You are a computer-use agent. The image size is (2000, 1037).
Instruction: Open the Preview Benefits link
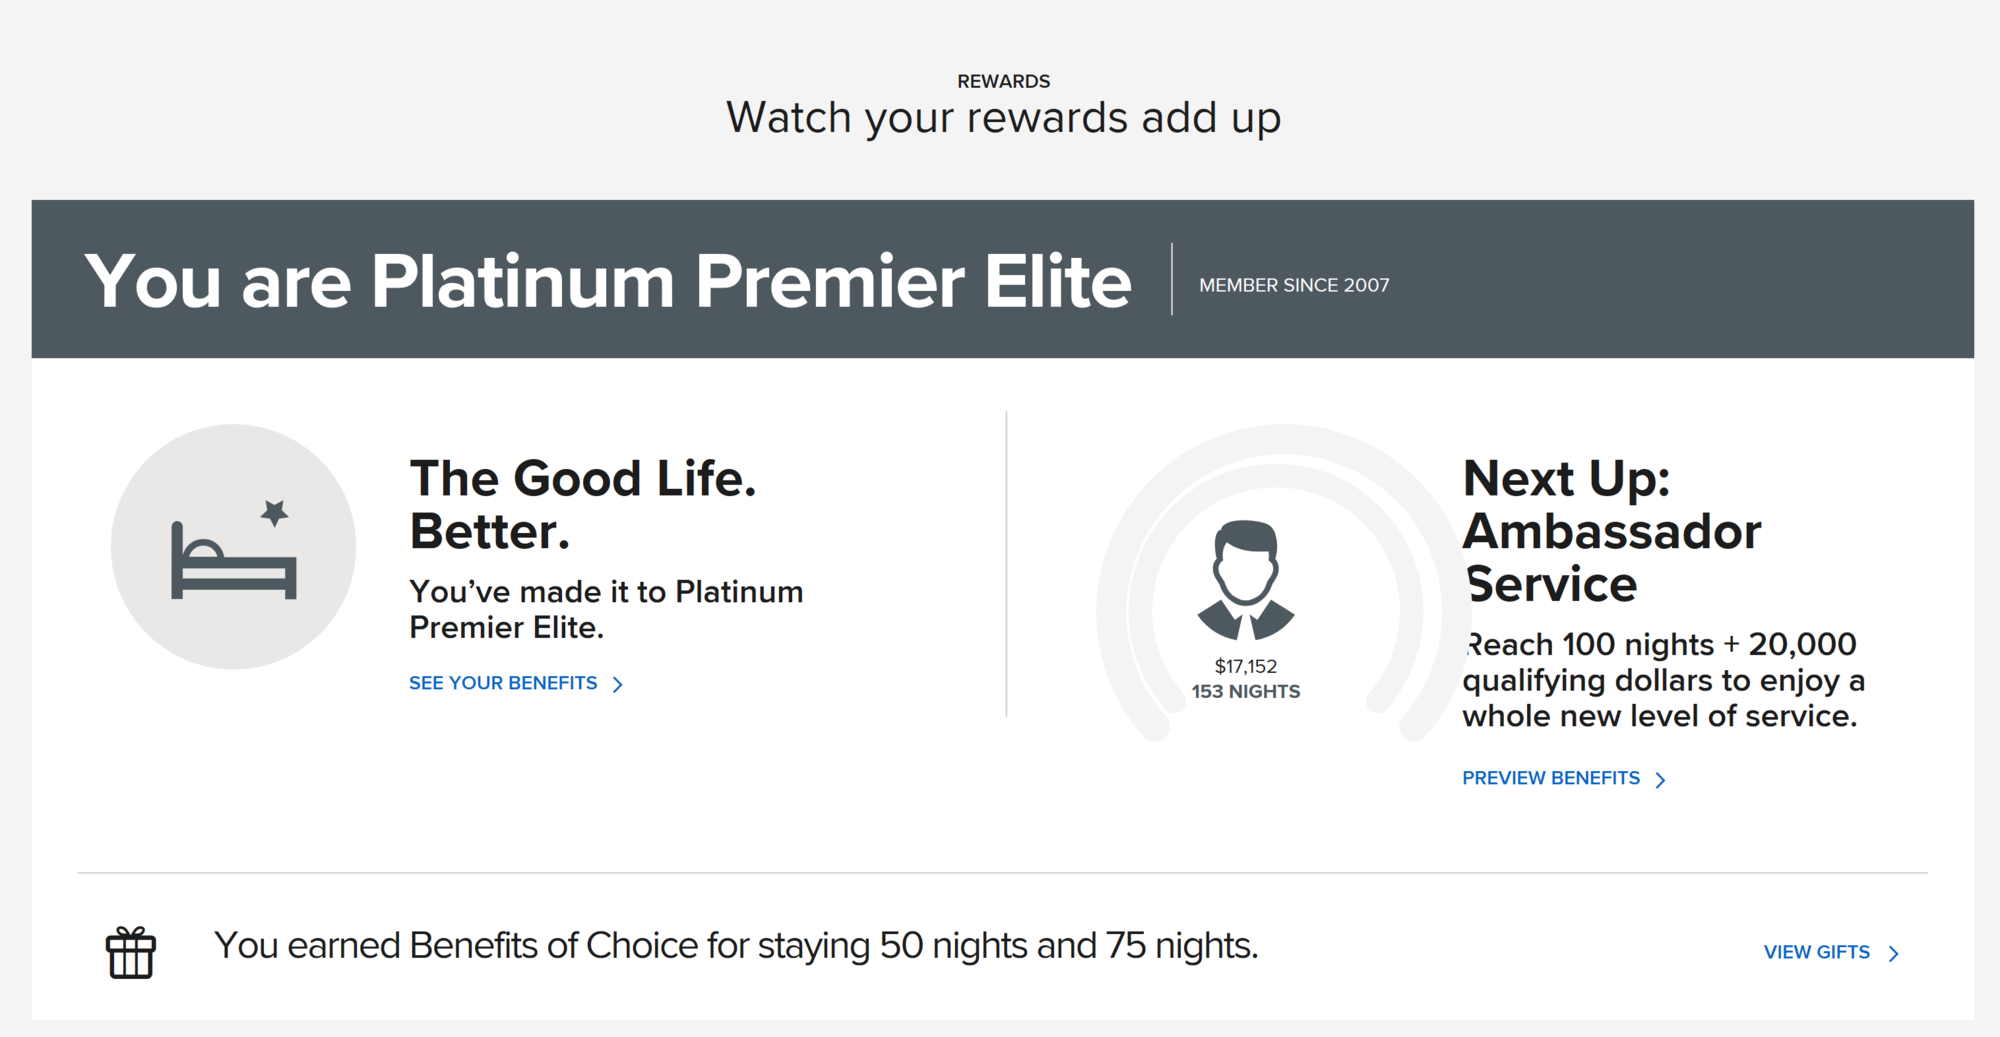click(x=1550, y=778)
